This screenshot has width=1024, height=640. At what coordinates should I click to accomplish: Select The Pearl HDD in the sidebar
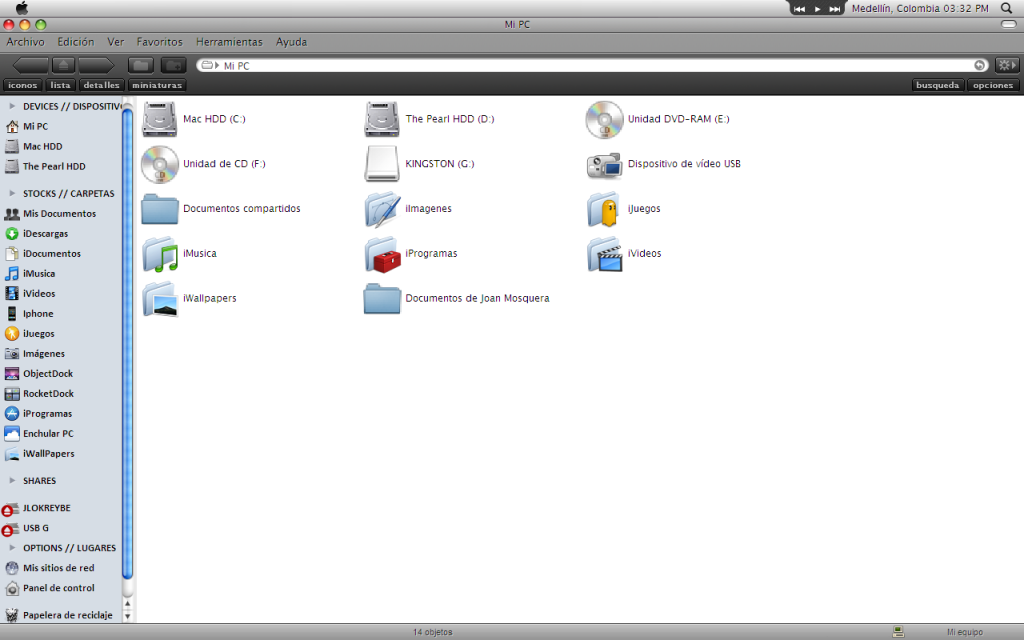pos(45,167)
